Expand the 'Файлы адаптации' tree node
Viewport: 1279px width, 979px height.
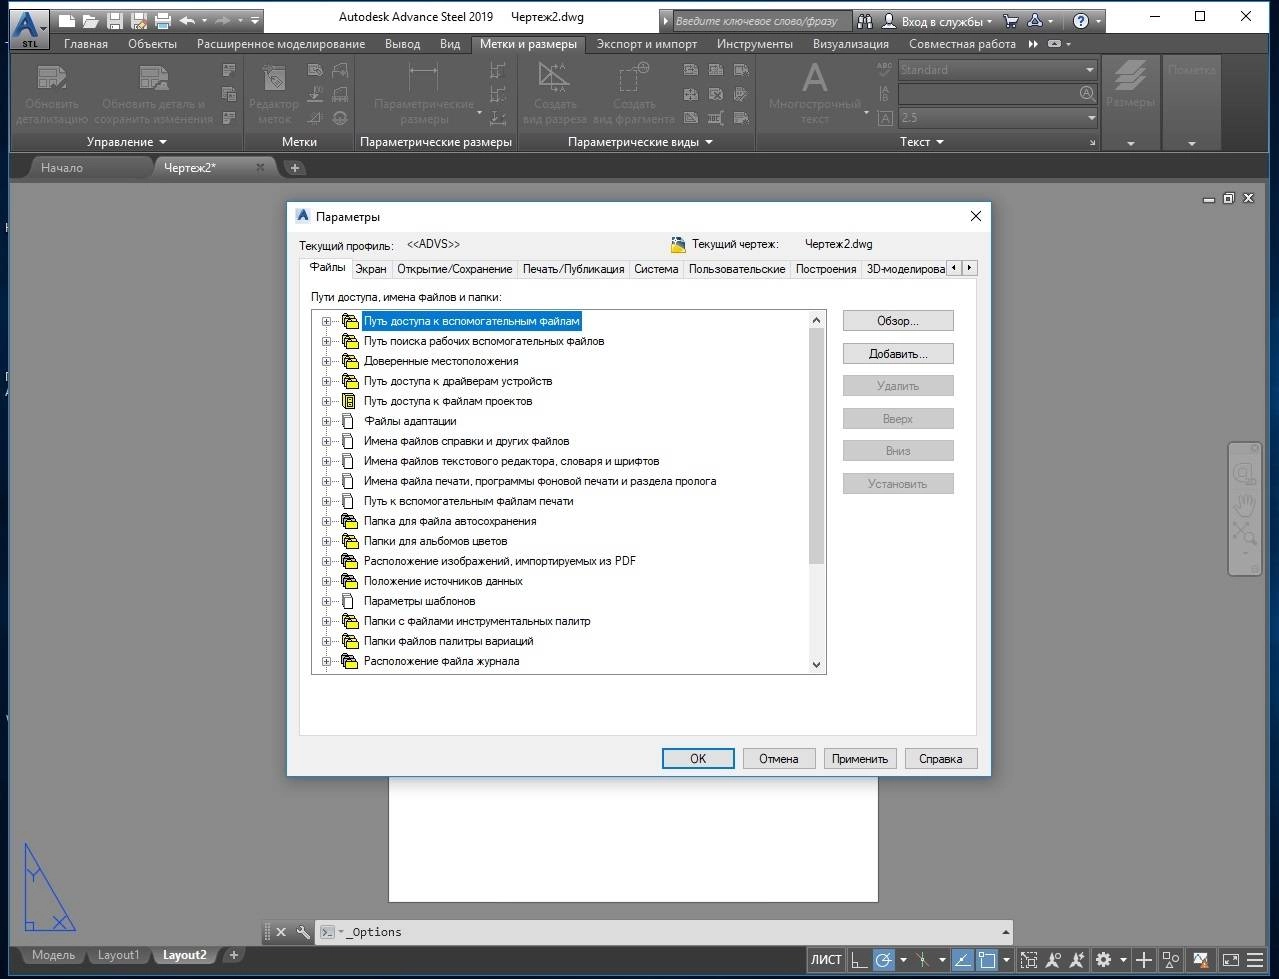coord(326,422)
